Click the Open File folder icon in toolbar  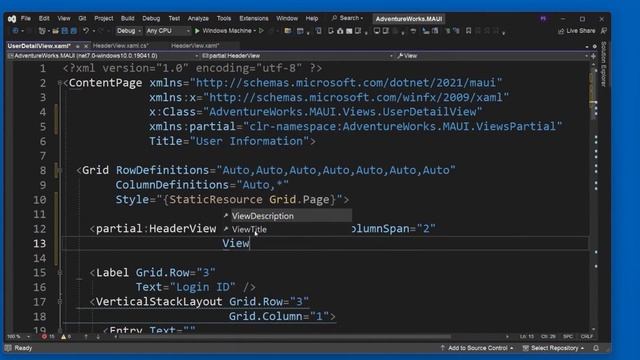coord(55,31)
